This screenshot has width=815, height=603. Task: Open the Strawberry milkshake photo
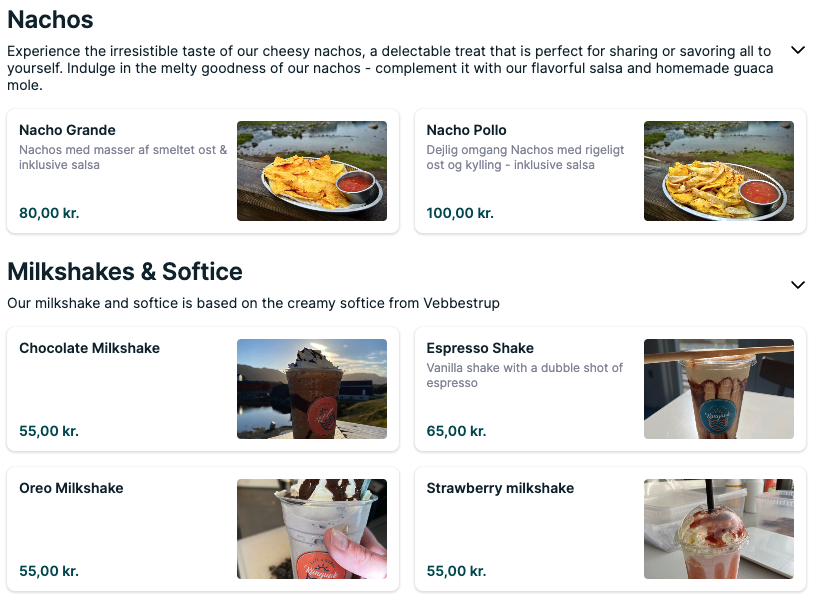pyautogui.click(x=719, y=529)
